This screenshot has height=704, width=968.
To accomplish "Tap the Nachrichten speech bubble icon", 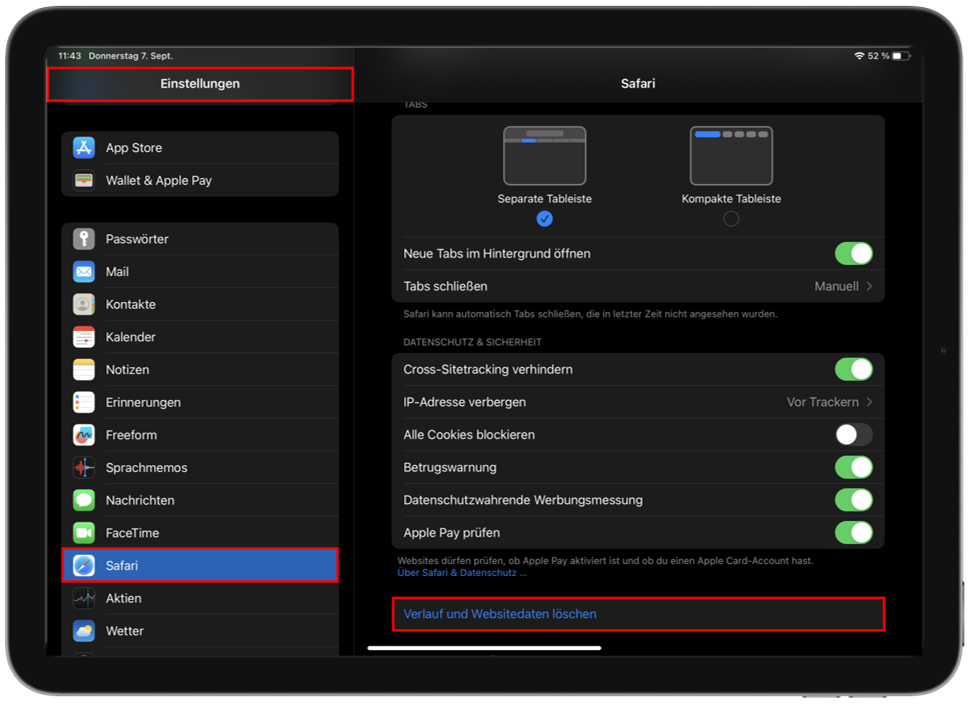I will pos(84,500).
